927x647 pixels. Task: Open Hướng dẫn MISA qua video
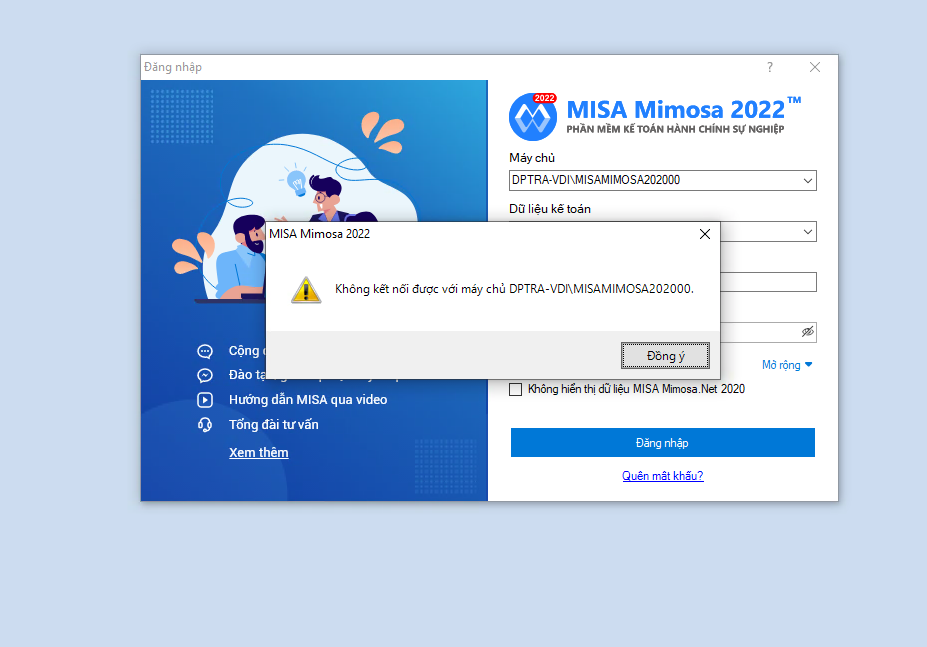[x=308, y=400]
